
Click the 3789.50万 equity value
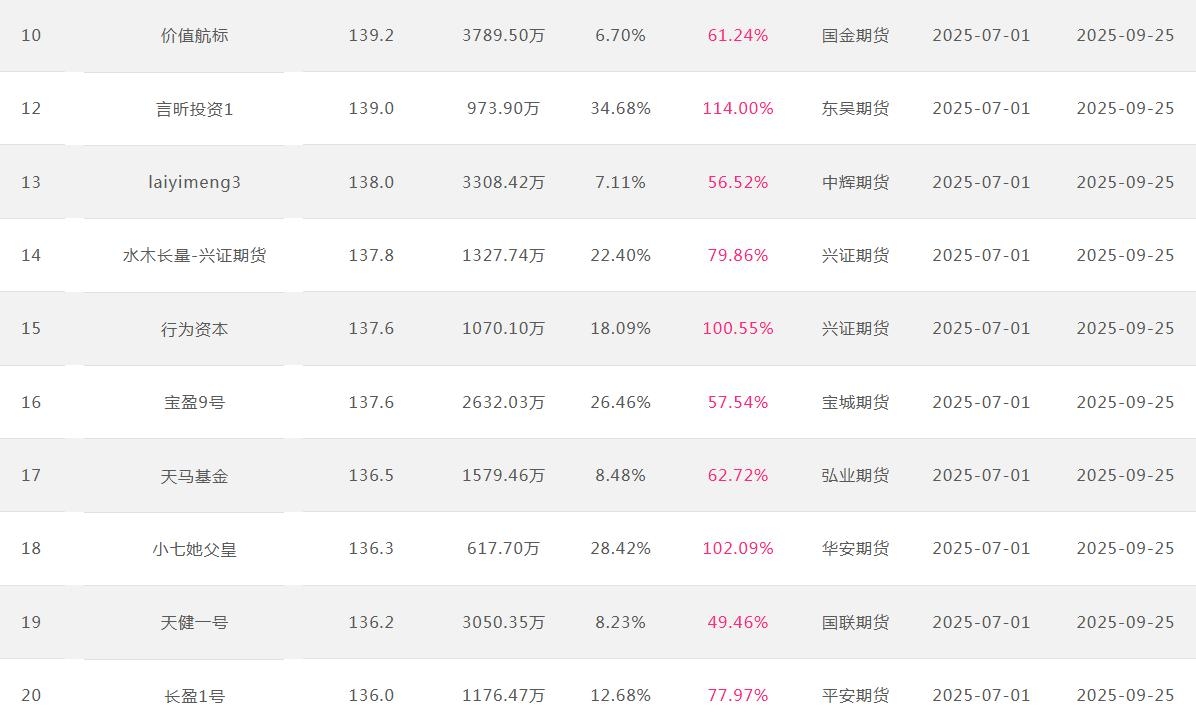pyautogui.click(x=503, y=36)
